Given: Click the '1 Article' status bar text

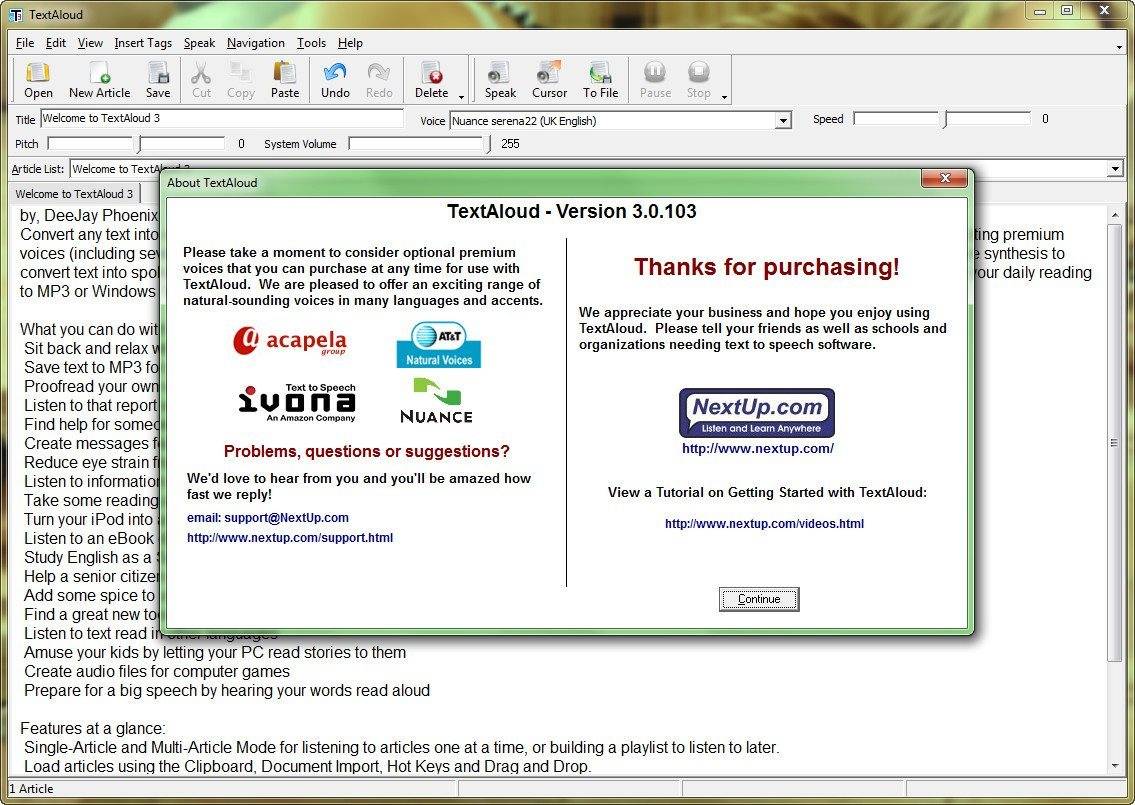Looking at the screenshot, I should tap(31, 788).
